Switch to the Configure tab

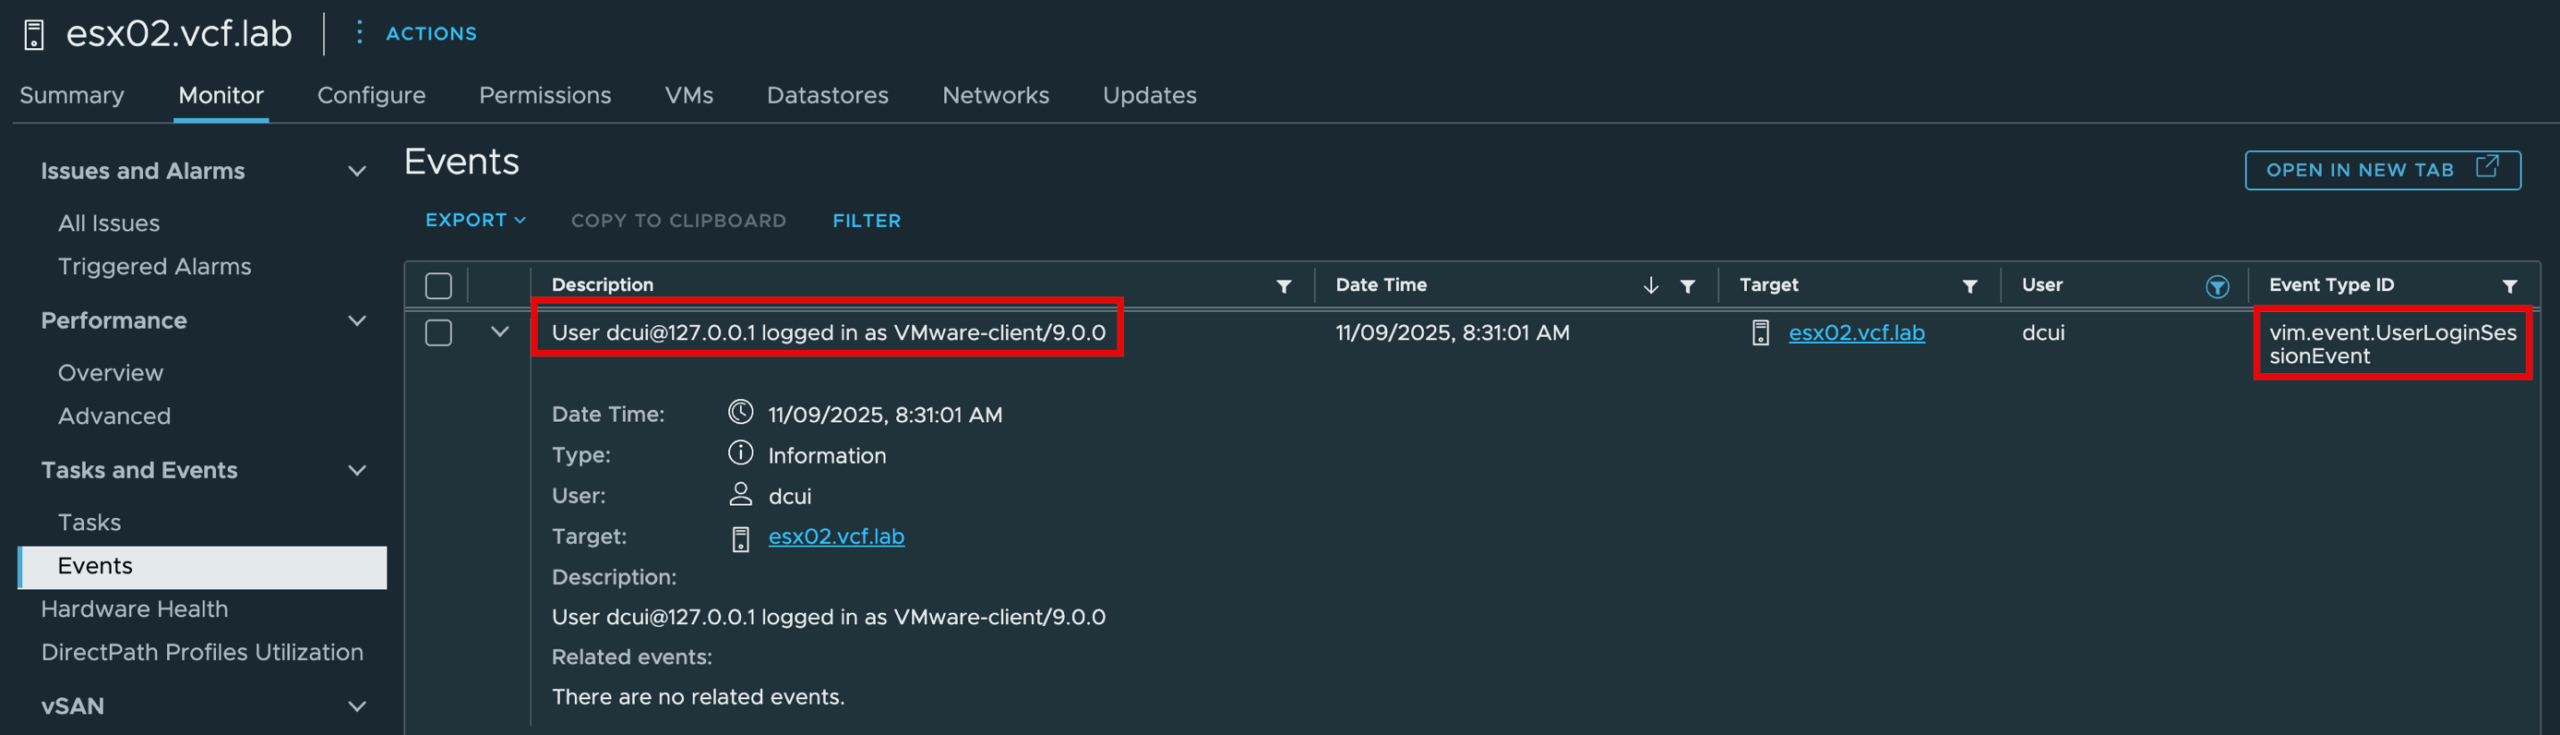(371, 95)
